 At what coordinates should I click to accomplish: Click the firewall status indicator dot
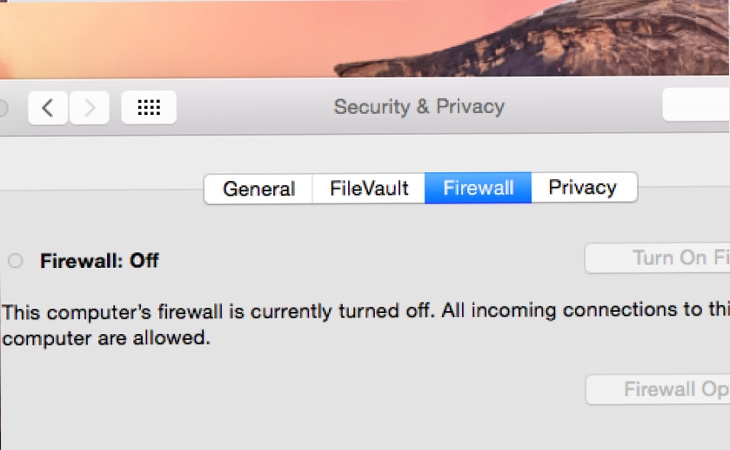click(x=15, y=261)
